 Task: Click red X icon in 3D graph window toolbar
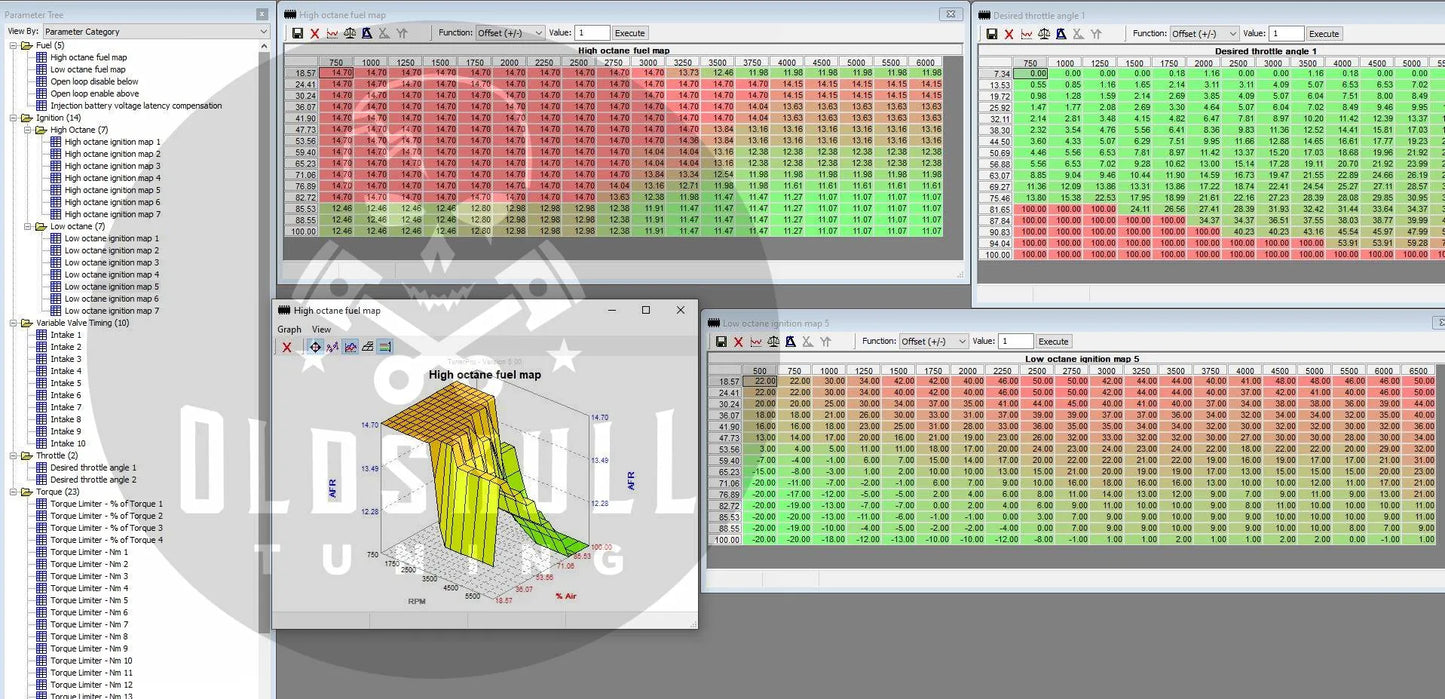pos(287,347)
